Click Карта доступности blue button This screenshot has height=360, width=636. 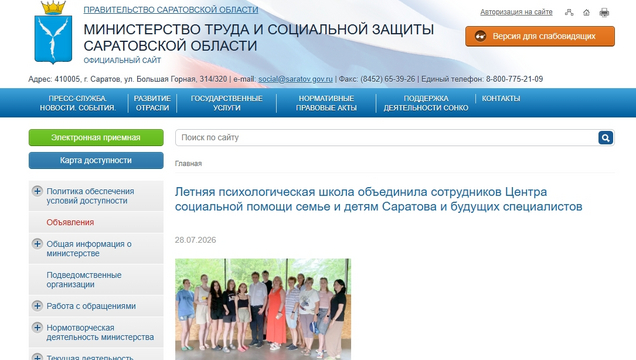[x=96, y=161]
